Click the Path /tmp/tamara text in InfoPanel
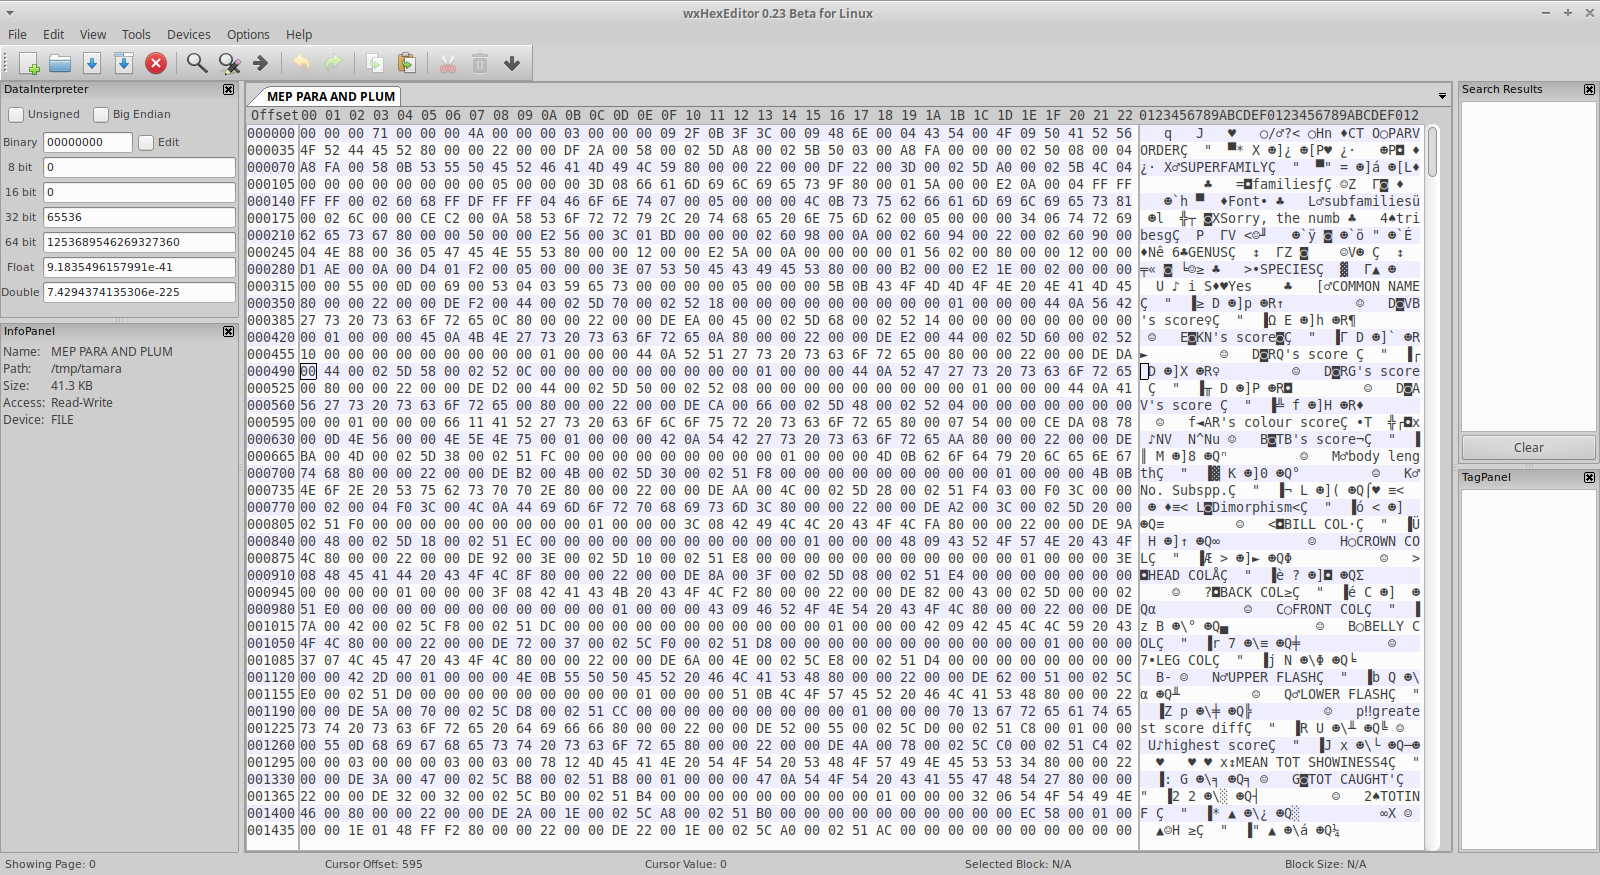 86,369
